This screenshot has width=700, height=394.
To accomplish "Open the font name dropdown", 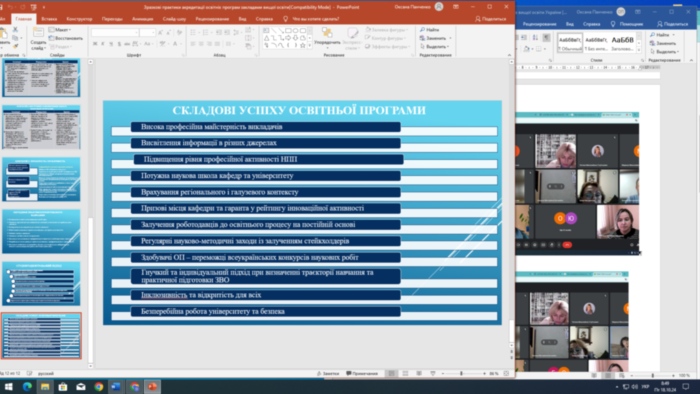I will [136, 33].
